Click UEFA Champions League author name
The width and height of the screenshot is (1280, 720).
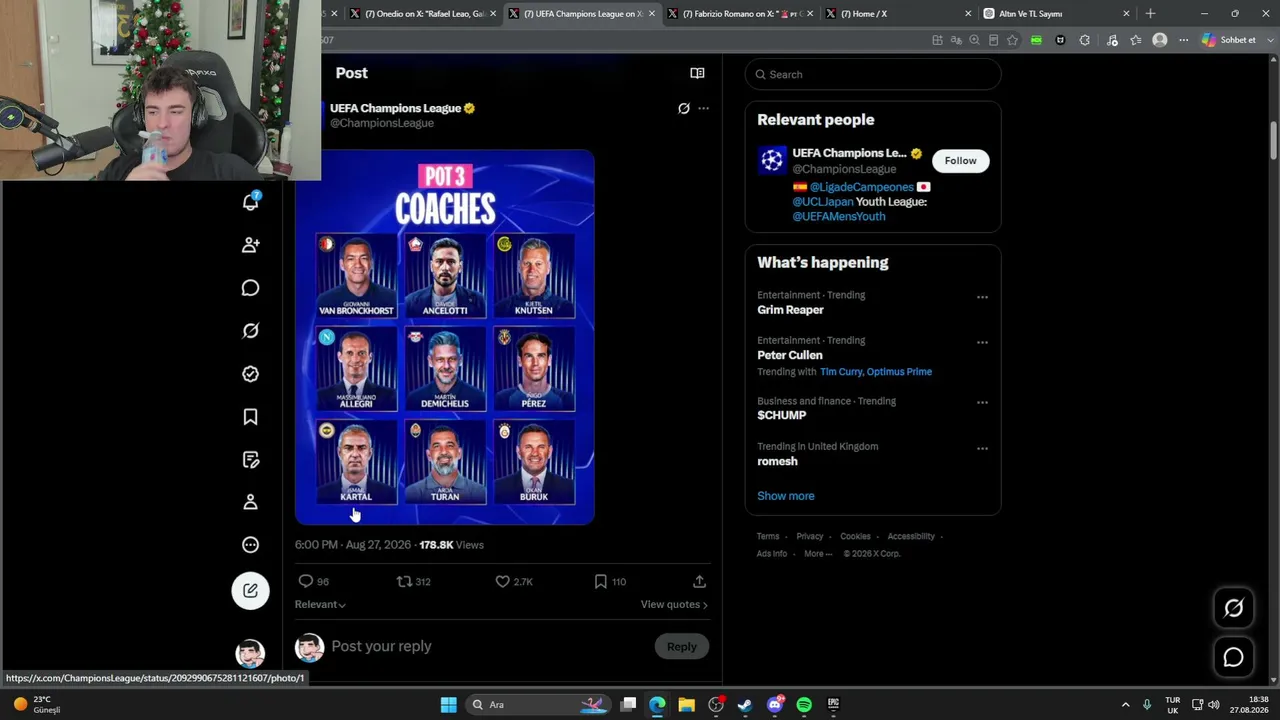click(395, 108)
